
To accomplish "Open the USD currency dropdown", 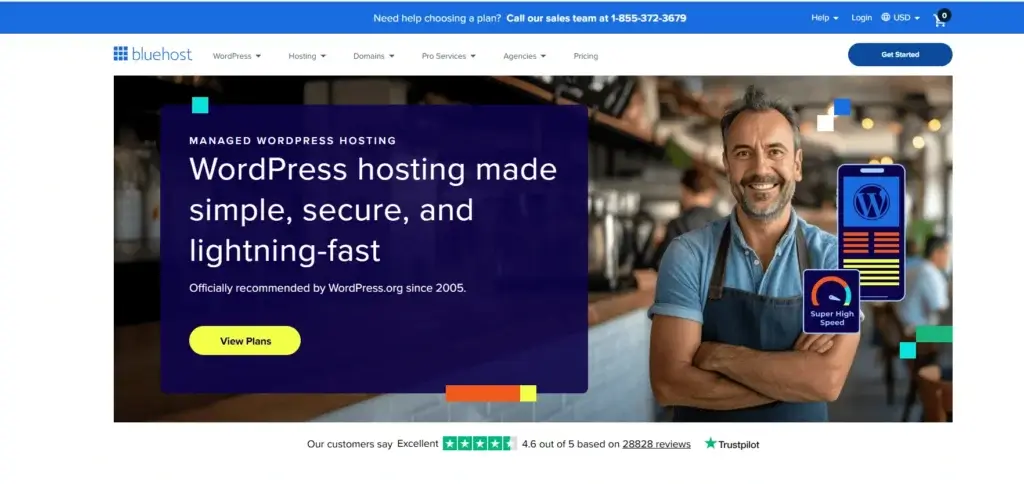I will pyautogui.click(x=906, y=18).
